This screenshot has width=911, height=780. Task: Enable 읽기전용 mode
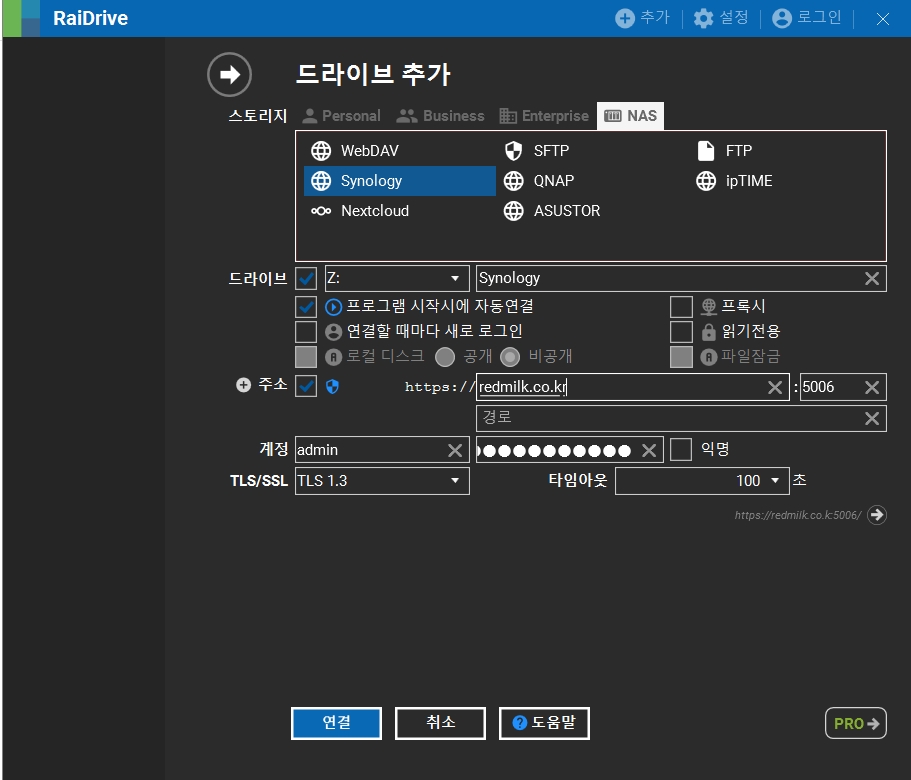[681, 331]
